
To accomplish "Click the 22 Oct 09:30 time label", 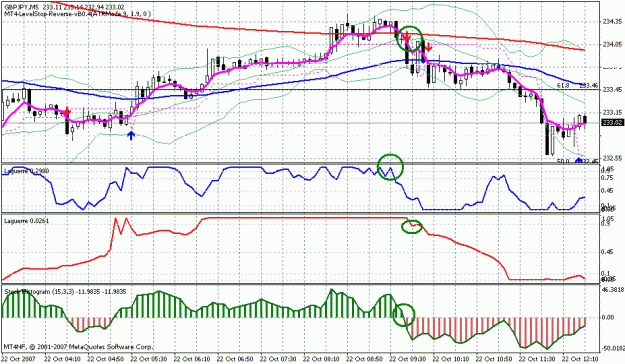I will pyautogui.click(x=408, y=359).
